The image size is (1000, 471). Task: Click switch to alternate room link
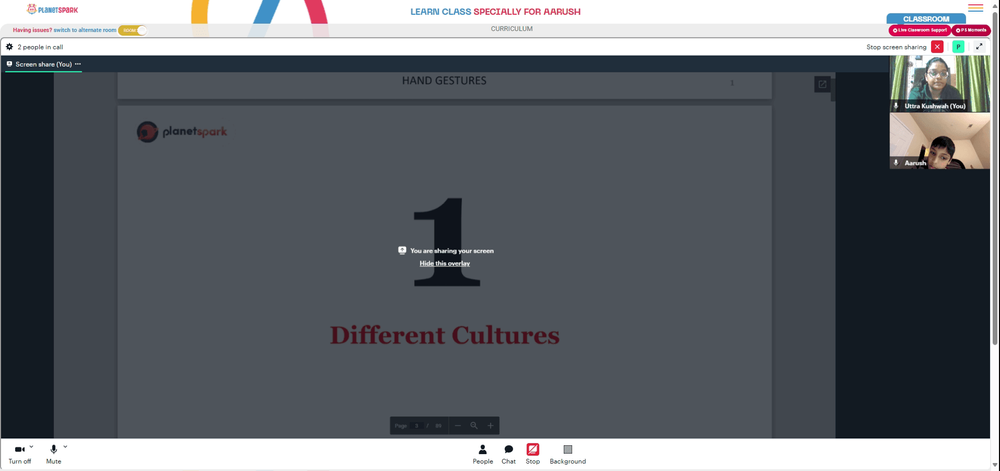point(84,30)
